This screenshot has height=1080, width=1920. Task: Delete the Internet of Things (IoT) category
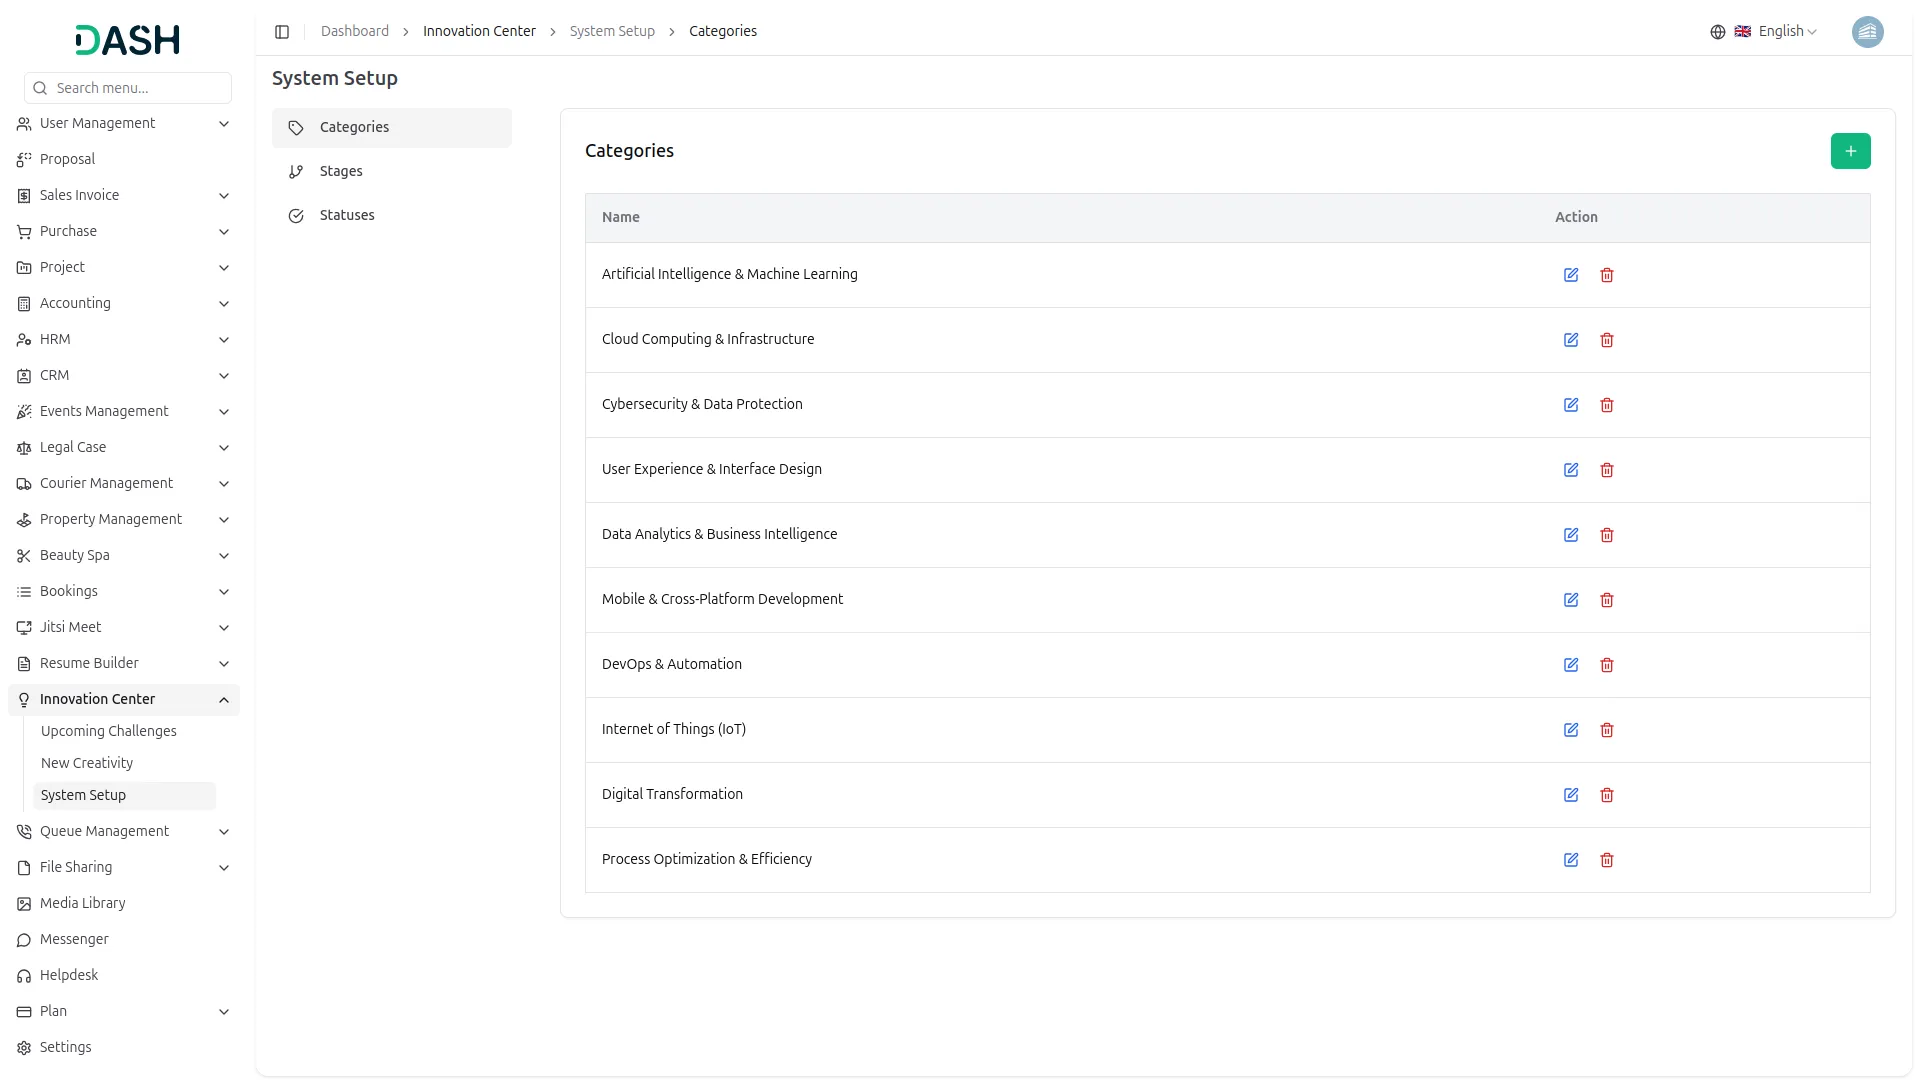[x=1607, y=730]
